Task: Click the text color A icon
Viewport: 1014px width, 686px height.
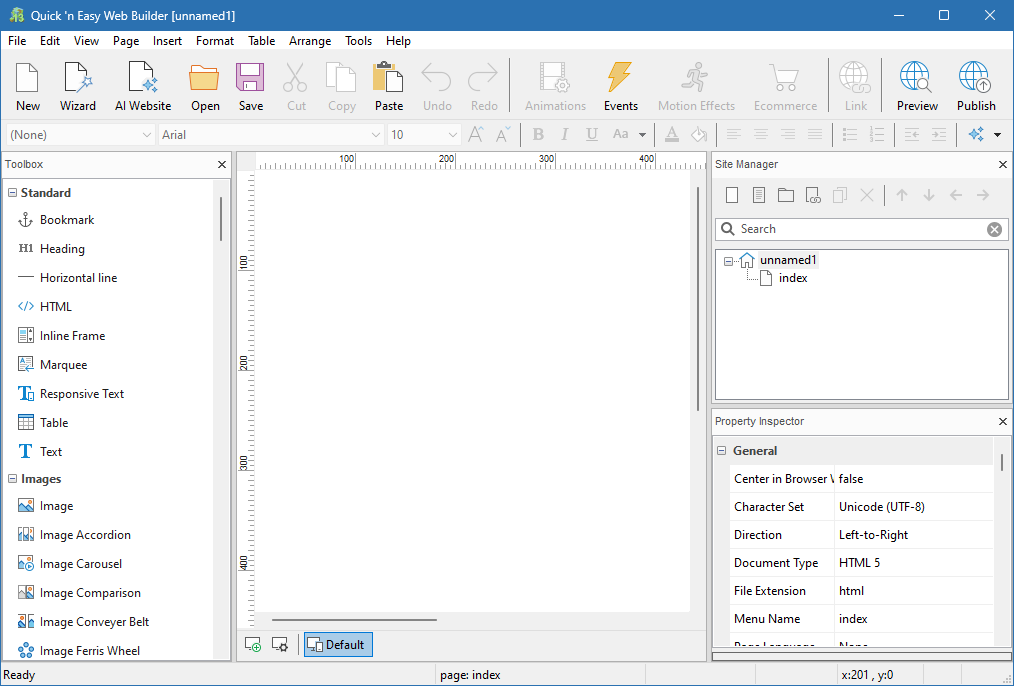Action: (672, 134)
